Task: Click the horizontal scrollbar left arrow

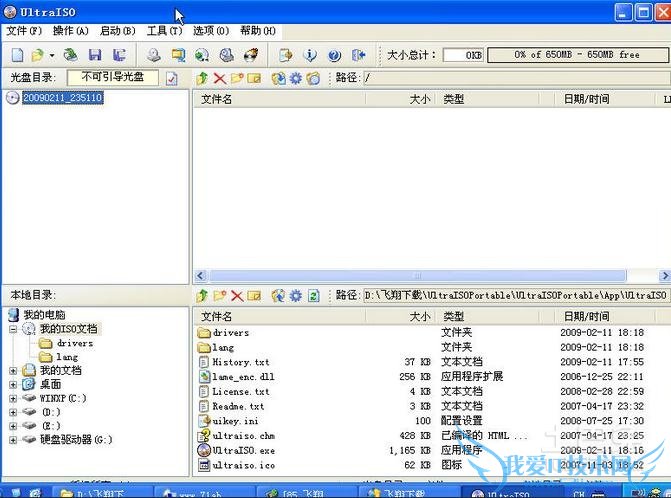Action: [201, 276]
